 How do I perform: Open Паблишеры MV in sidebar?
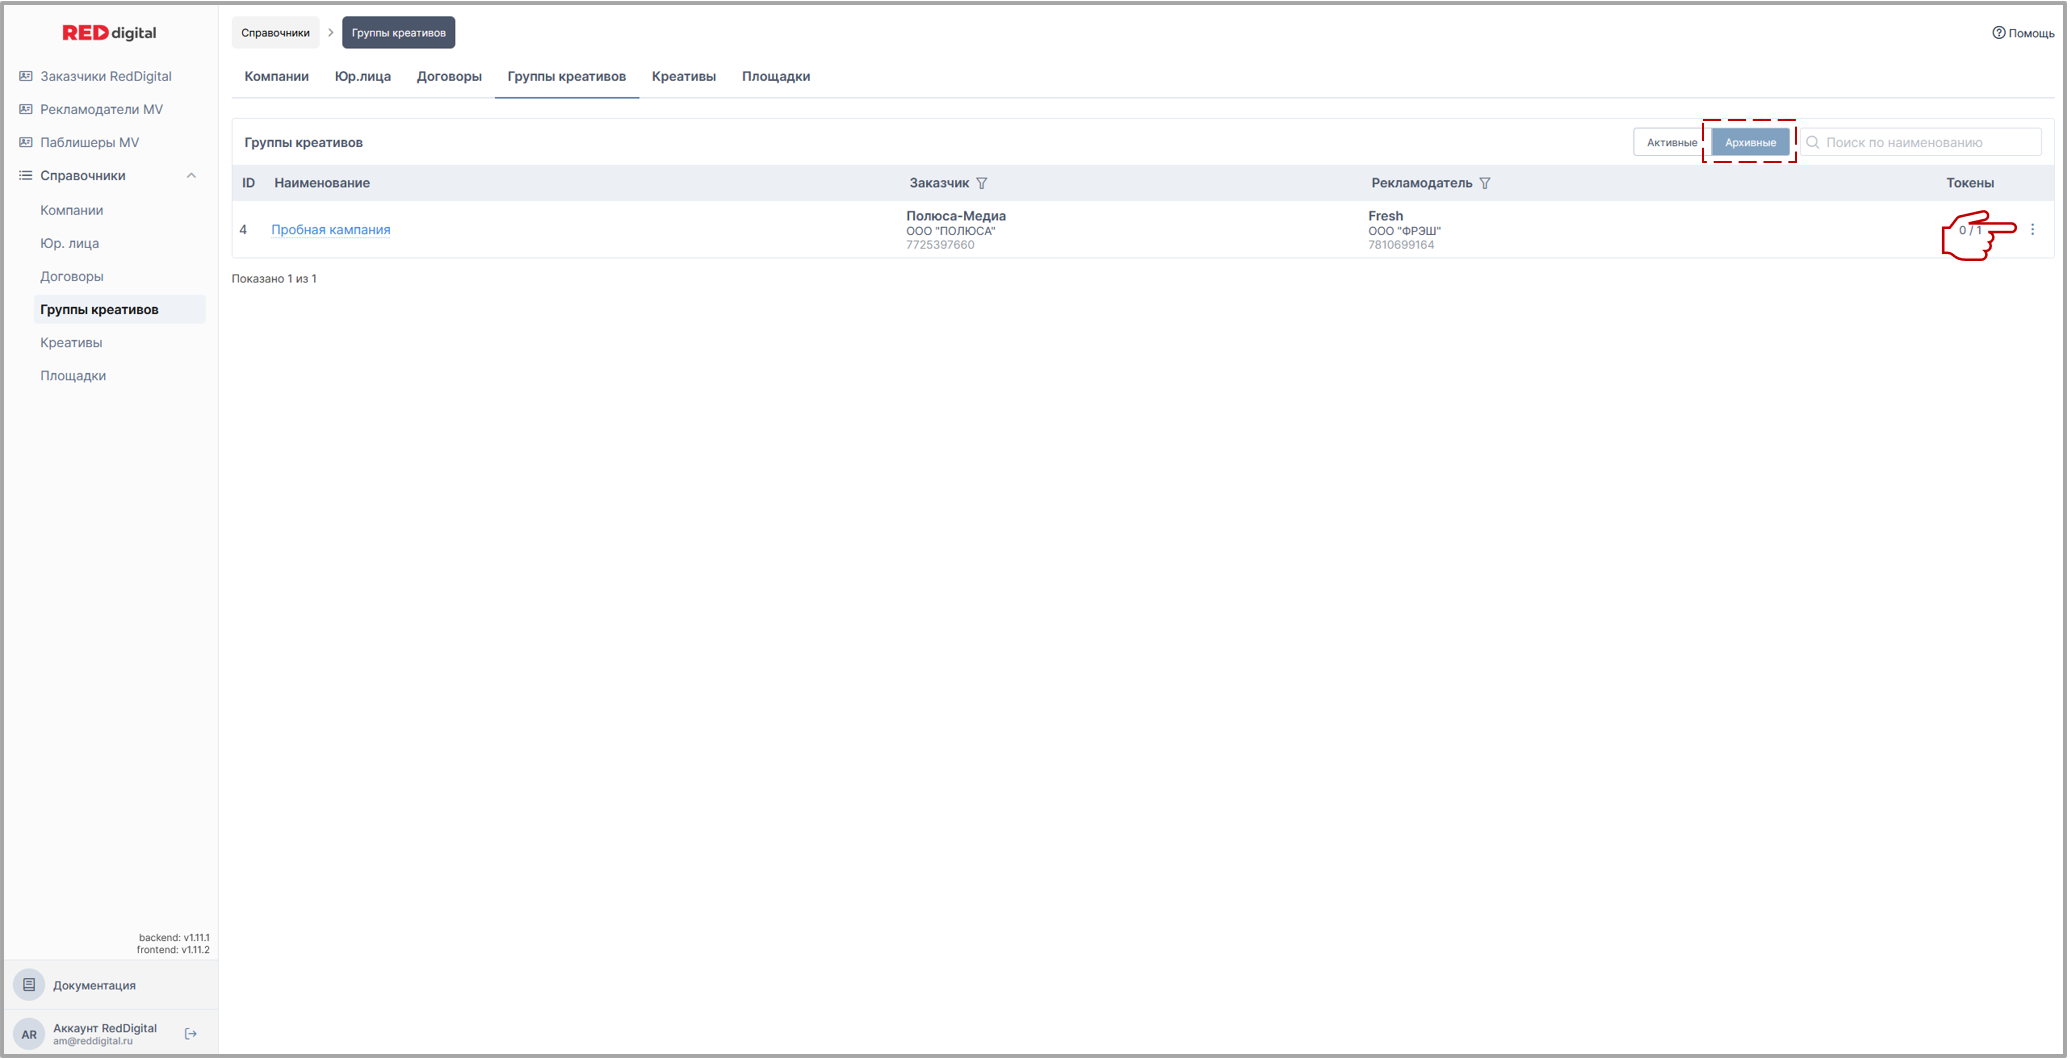[x=89, y=143]
